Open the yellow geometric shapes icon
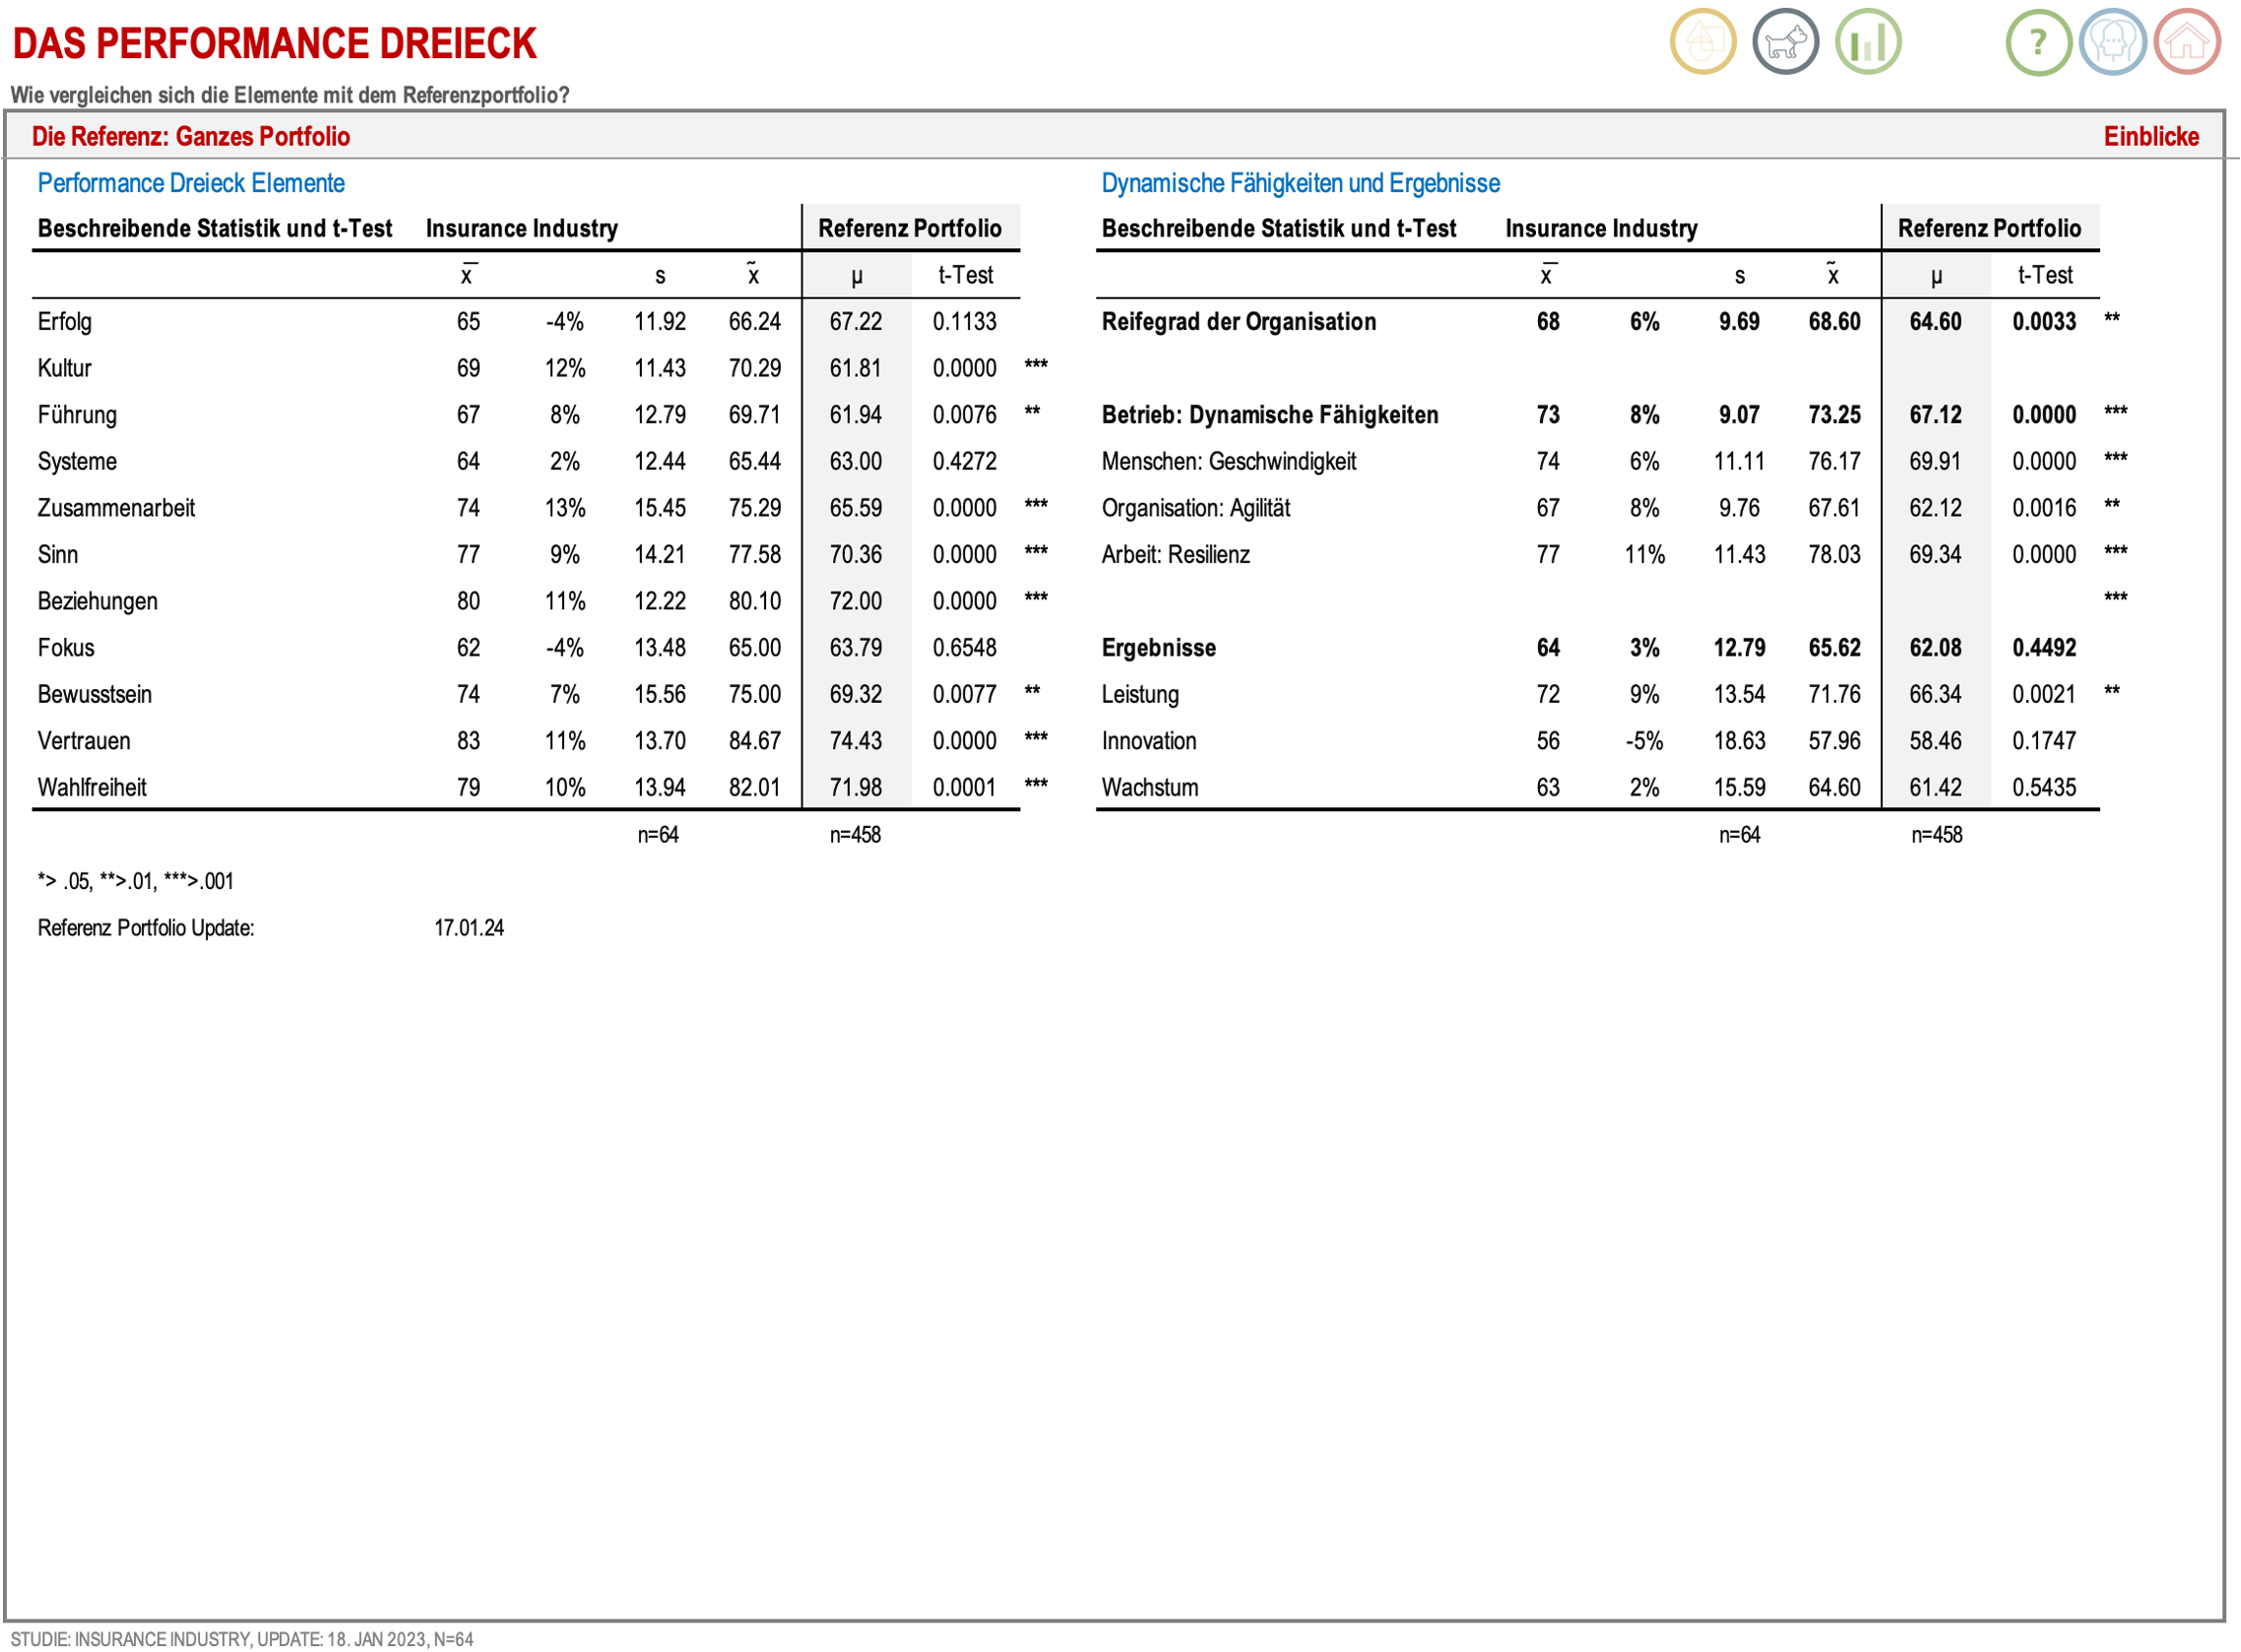The image size is (2241, 1652). [1702, 42]
